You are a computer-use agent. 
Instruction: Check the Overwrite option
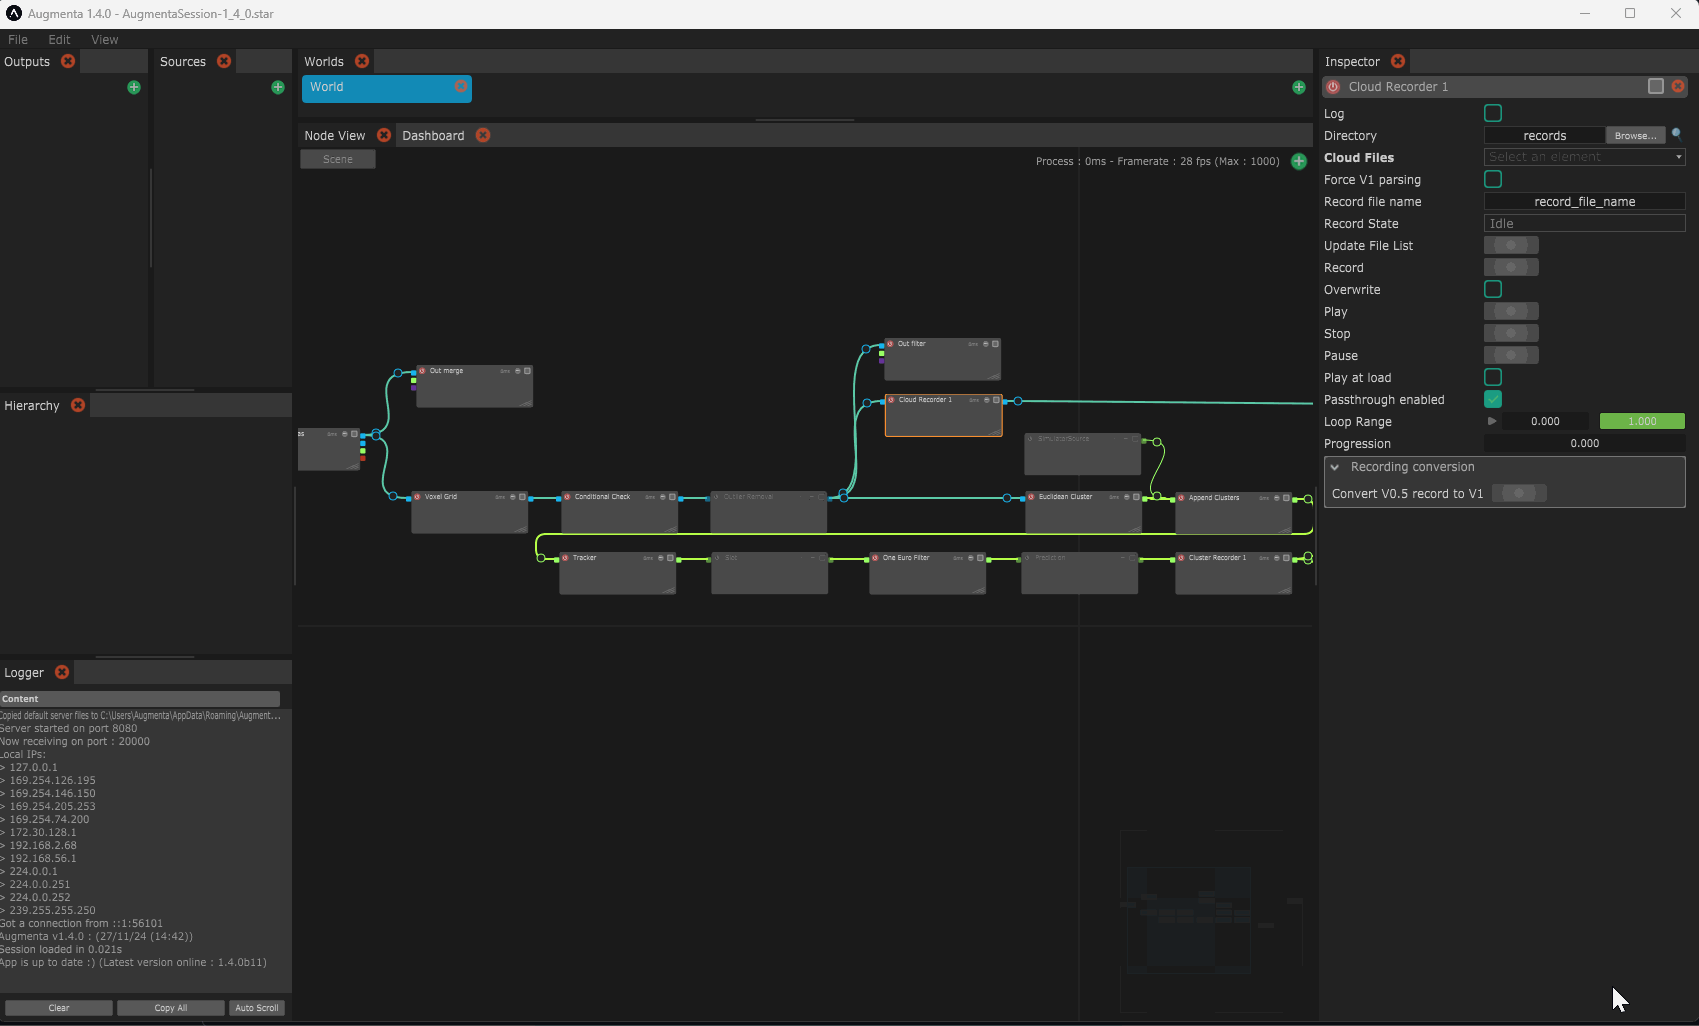click(1493, 290)
